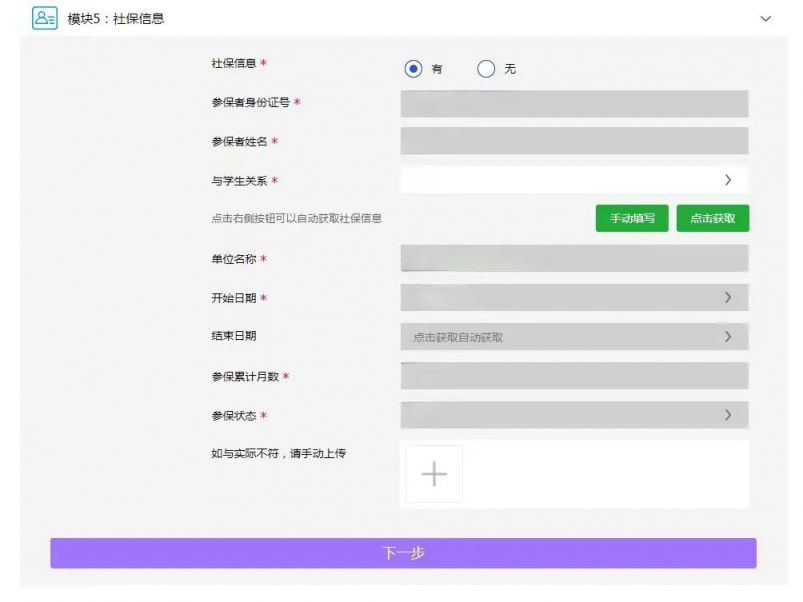The image size is (803, 602).
Task: Click the 手动填写 button
Action: tap(632, 218)
